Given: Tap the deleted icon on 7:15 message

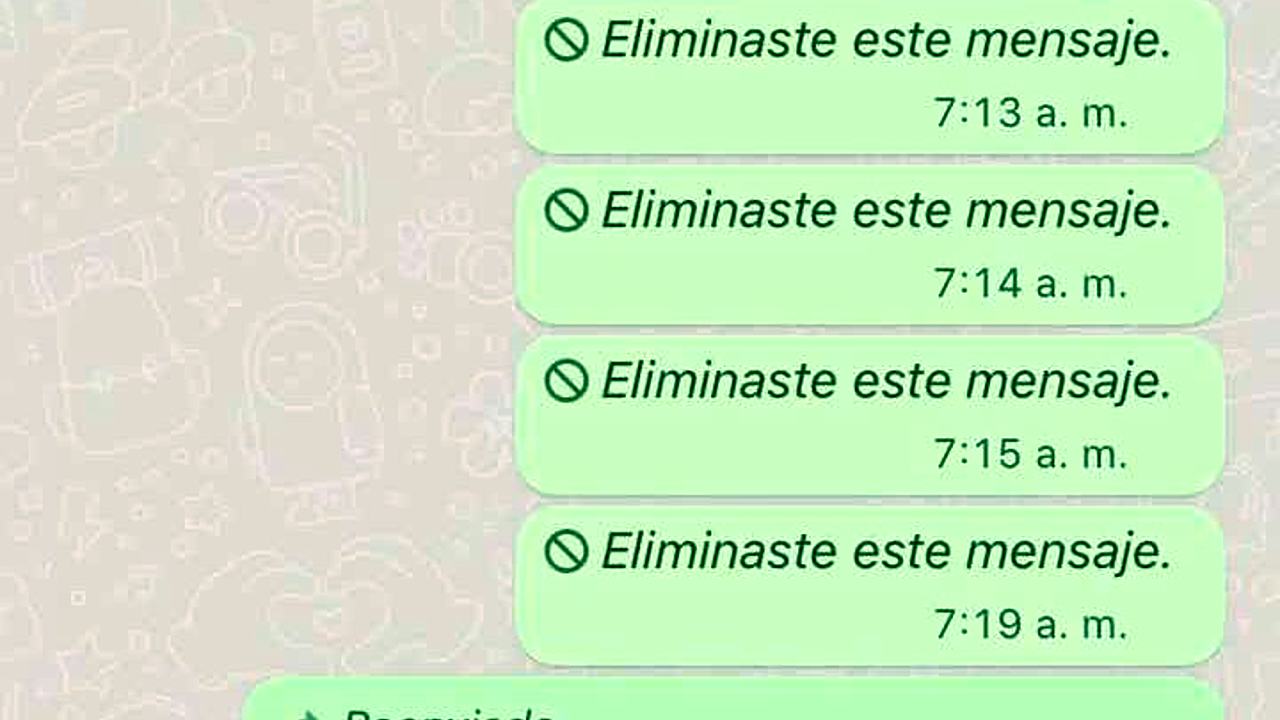Looking at the screenshot, I should (x=566, y=381).
